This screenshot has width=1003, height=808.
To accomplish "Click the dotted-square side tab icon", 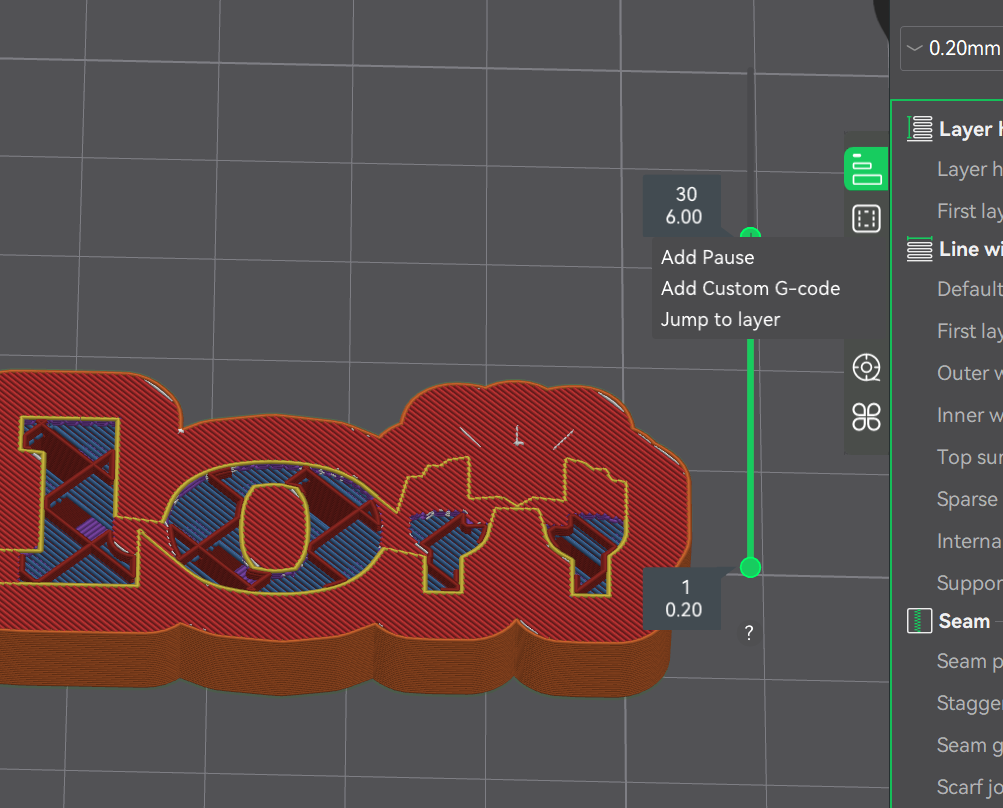I will (x=866, y=219).
